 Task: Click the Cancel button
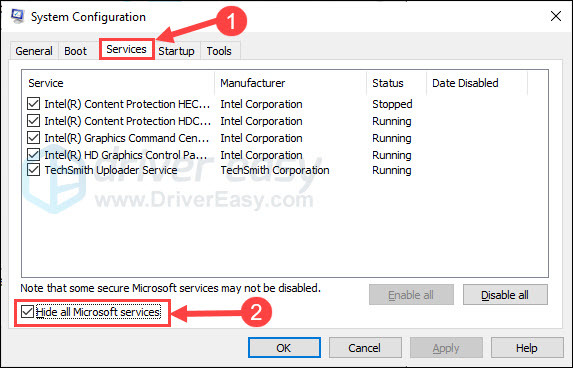(x=365, y=348)
